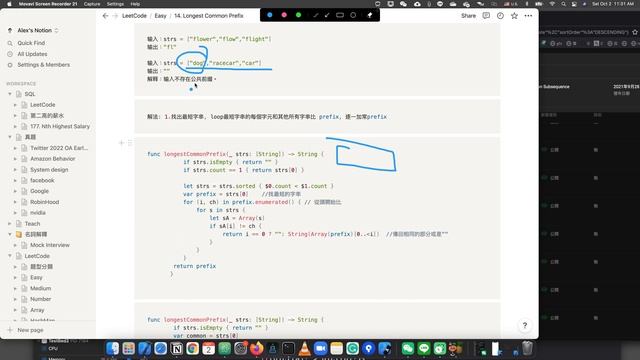Open the Movavi Screen Recorder 21 menu

[x=48, y=4]
